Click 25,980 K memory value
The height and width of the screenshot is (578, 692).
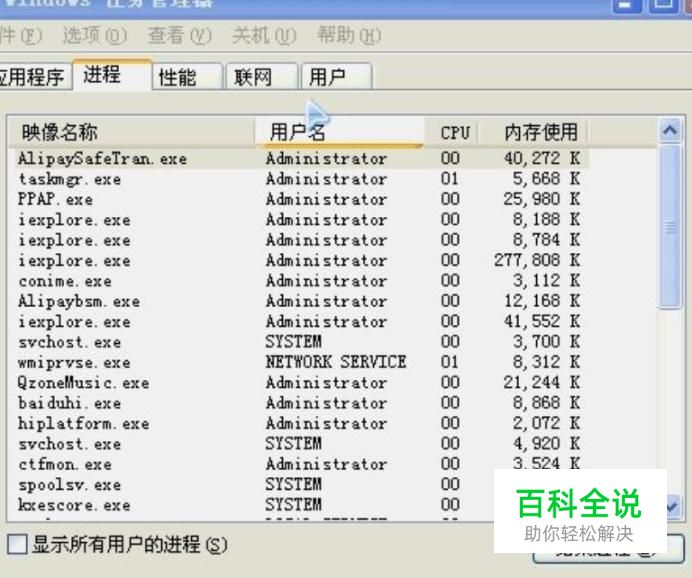click(x=542, y=199)
